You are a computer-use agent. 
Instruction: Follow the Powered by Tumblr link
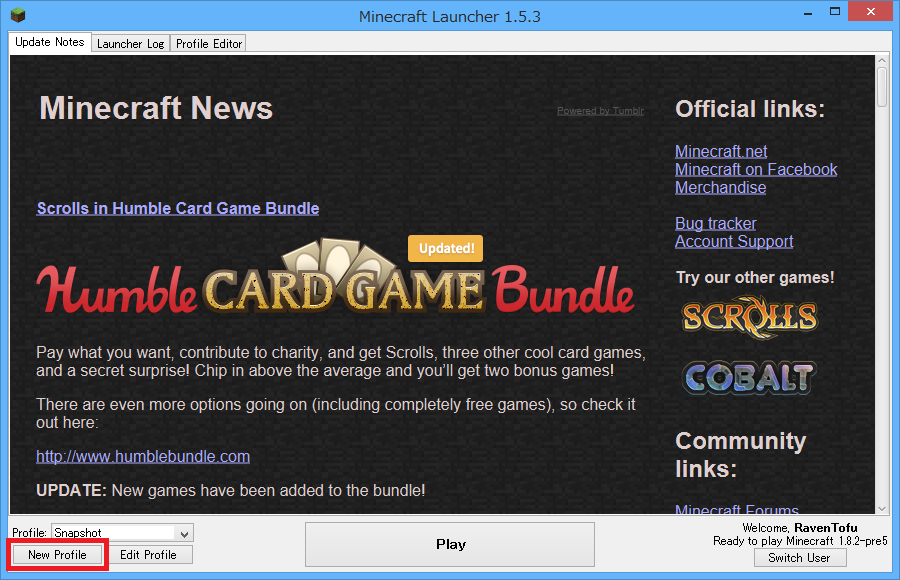pos(600,111)
